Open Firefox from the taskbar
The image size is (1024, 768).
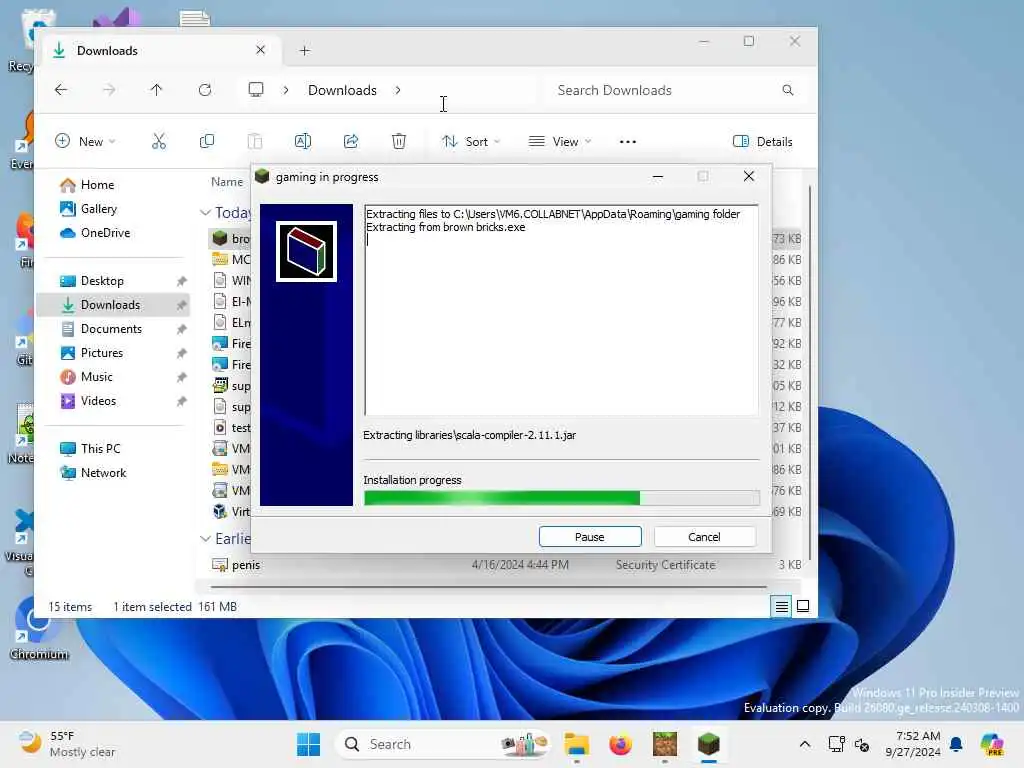(x=620, y=744)
